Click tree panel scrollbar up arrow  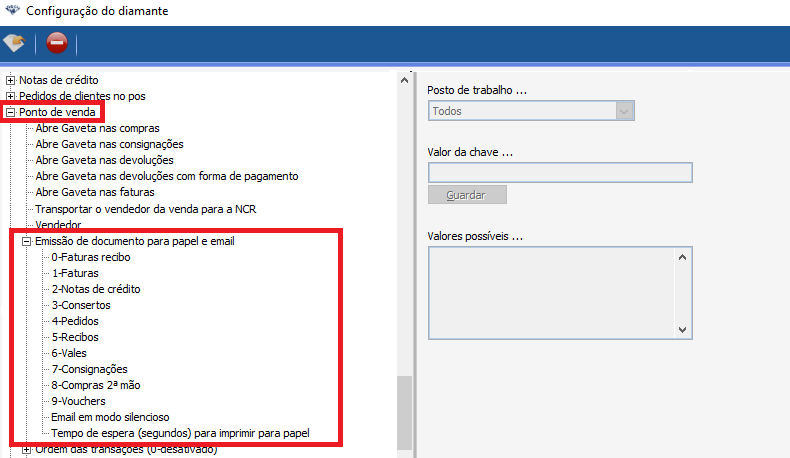click(404, 80)
